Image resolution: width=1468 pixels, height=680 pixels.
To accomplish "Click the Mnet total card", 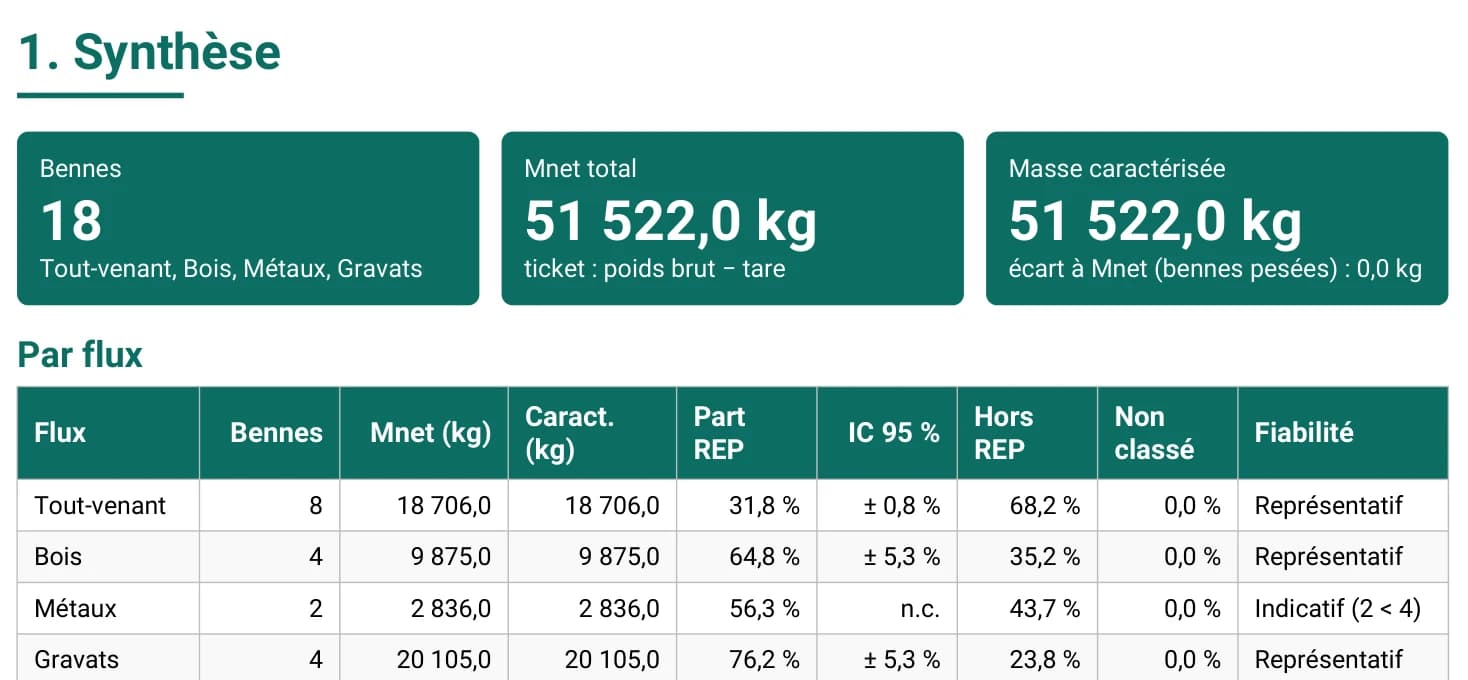I will coord(732,218).
